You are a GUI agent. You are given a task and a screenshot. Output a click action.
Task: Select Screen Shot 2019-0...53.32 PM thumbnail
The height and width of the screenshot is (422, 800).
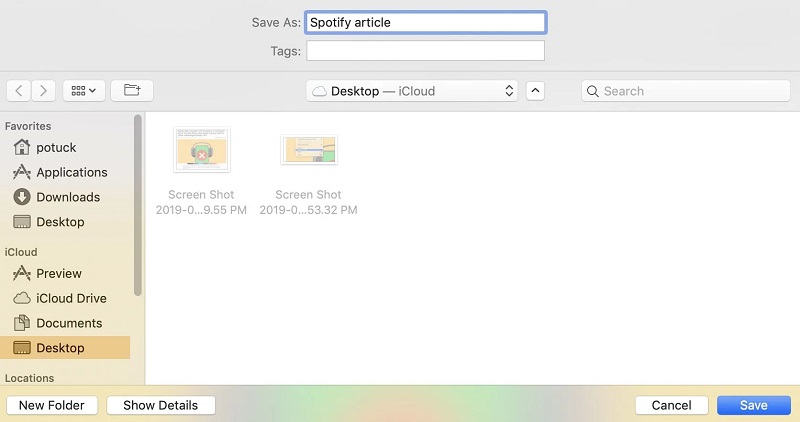pos(309,150)
